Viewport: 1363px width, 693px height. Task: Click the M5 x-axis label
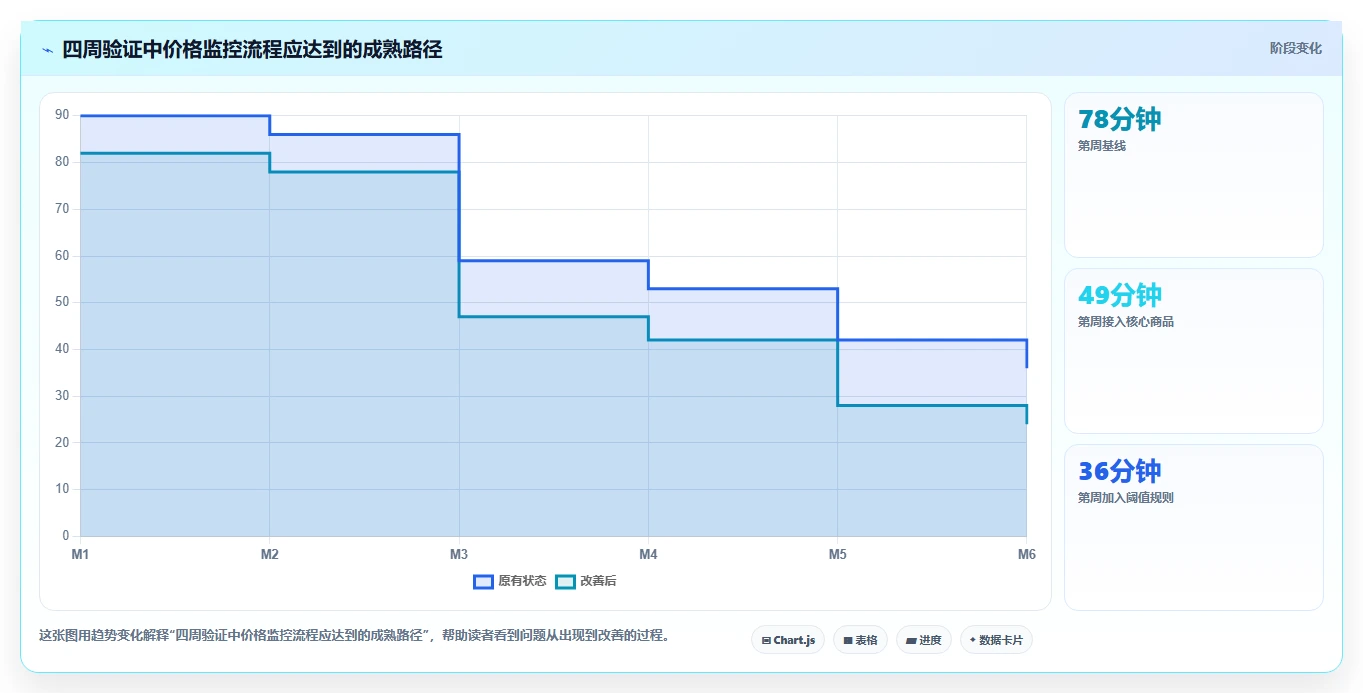click(x=837, y=554)
